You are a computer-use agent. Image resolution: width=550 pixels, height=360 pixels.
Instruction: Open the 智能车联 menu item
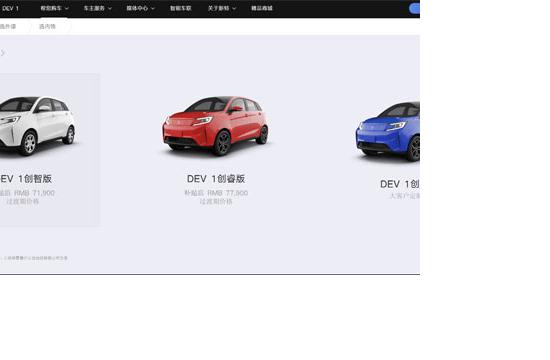point(181,8)
